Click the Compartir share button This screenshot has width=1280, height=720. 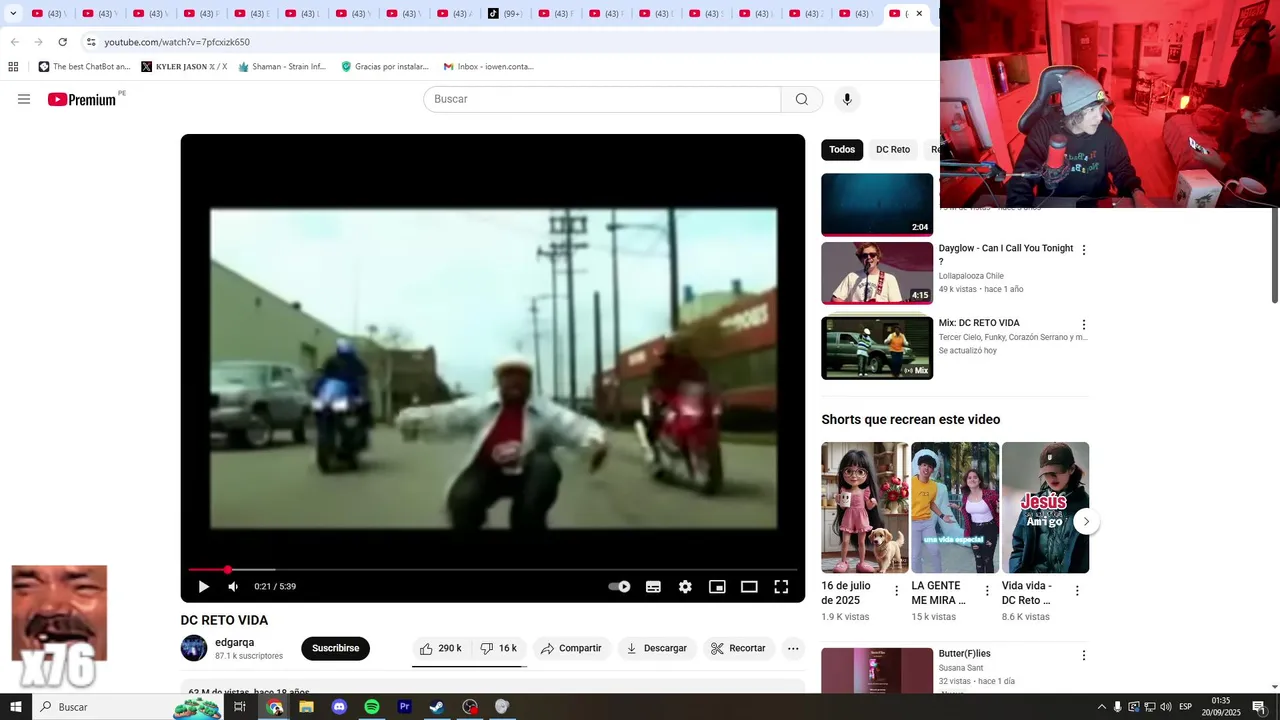pyautogui.click(x=571, y=649)
